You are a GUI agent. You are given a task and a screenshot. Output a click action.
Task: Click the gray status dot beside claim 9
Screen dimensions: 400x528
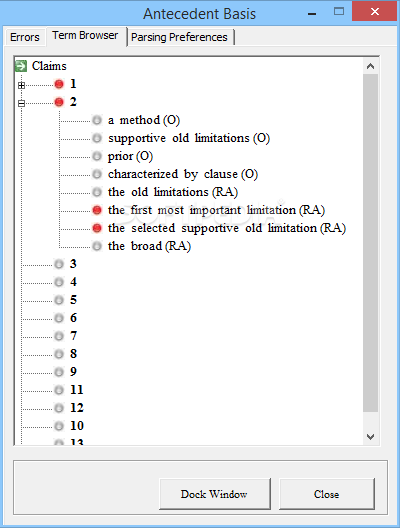point(59,372)
